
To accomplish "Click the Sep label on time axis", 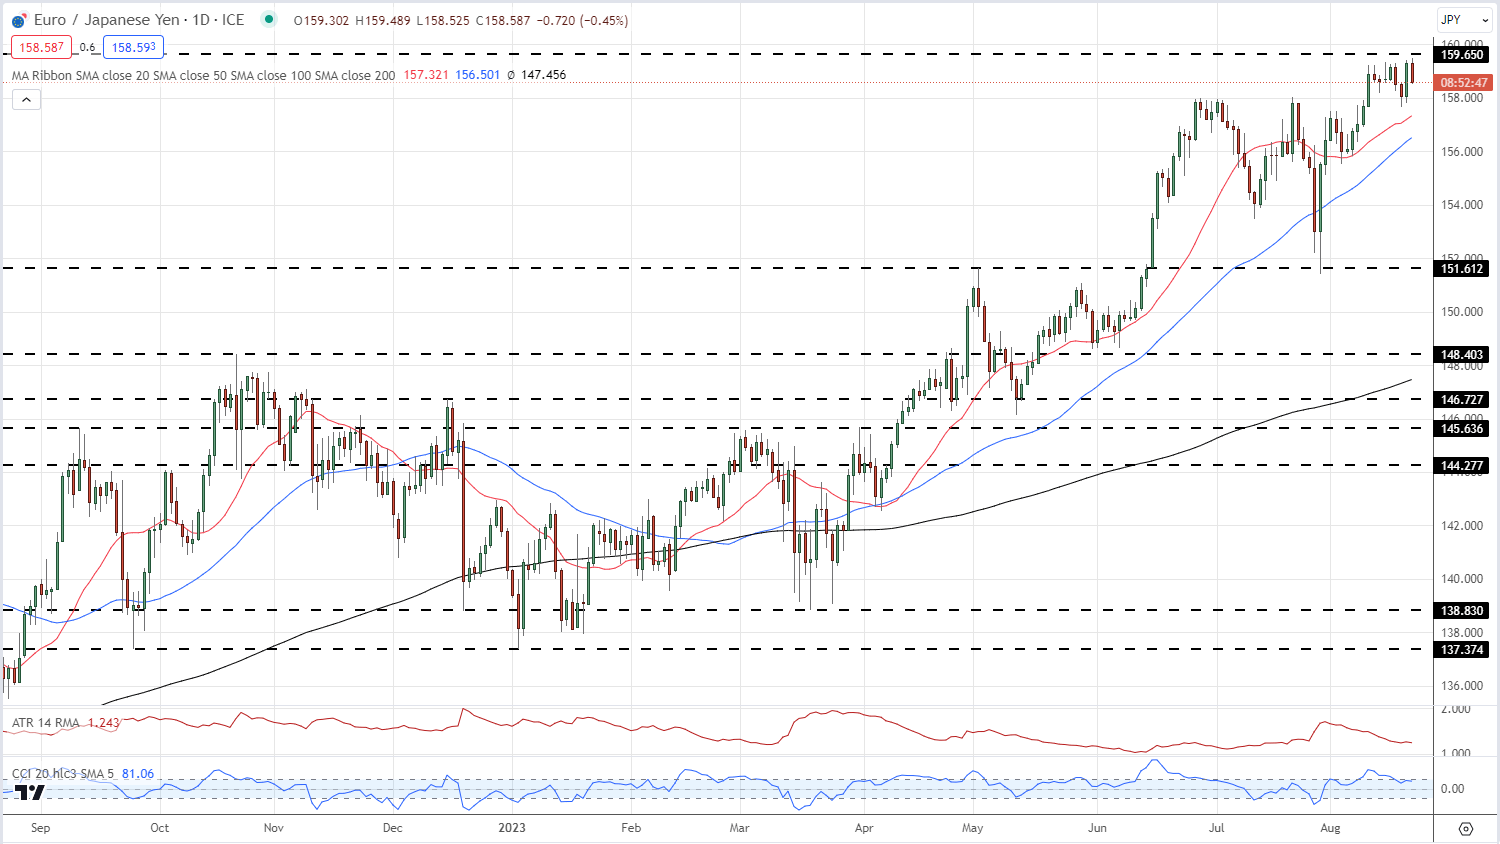I will 40,828.
